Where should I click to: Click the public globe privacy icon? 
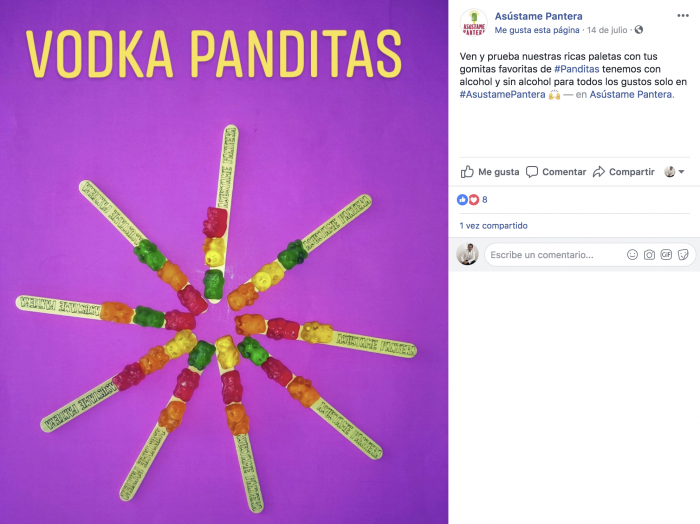pos(639,30)
